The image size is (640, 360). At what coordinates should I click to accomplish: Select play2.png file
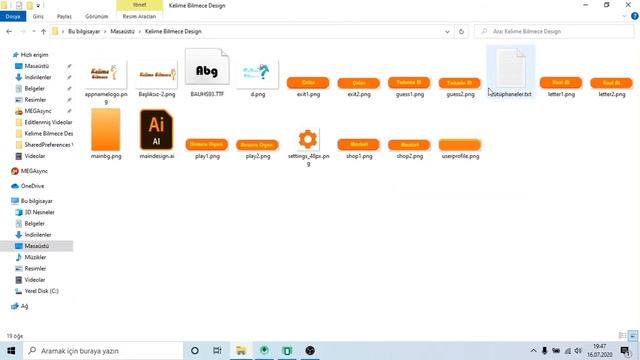pyautogui.click(x=258, y=149)
